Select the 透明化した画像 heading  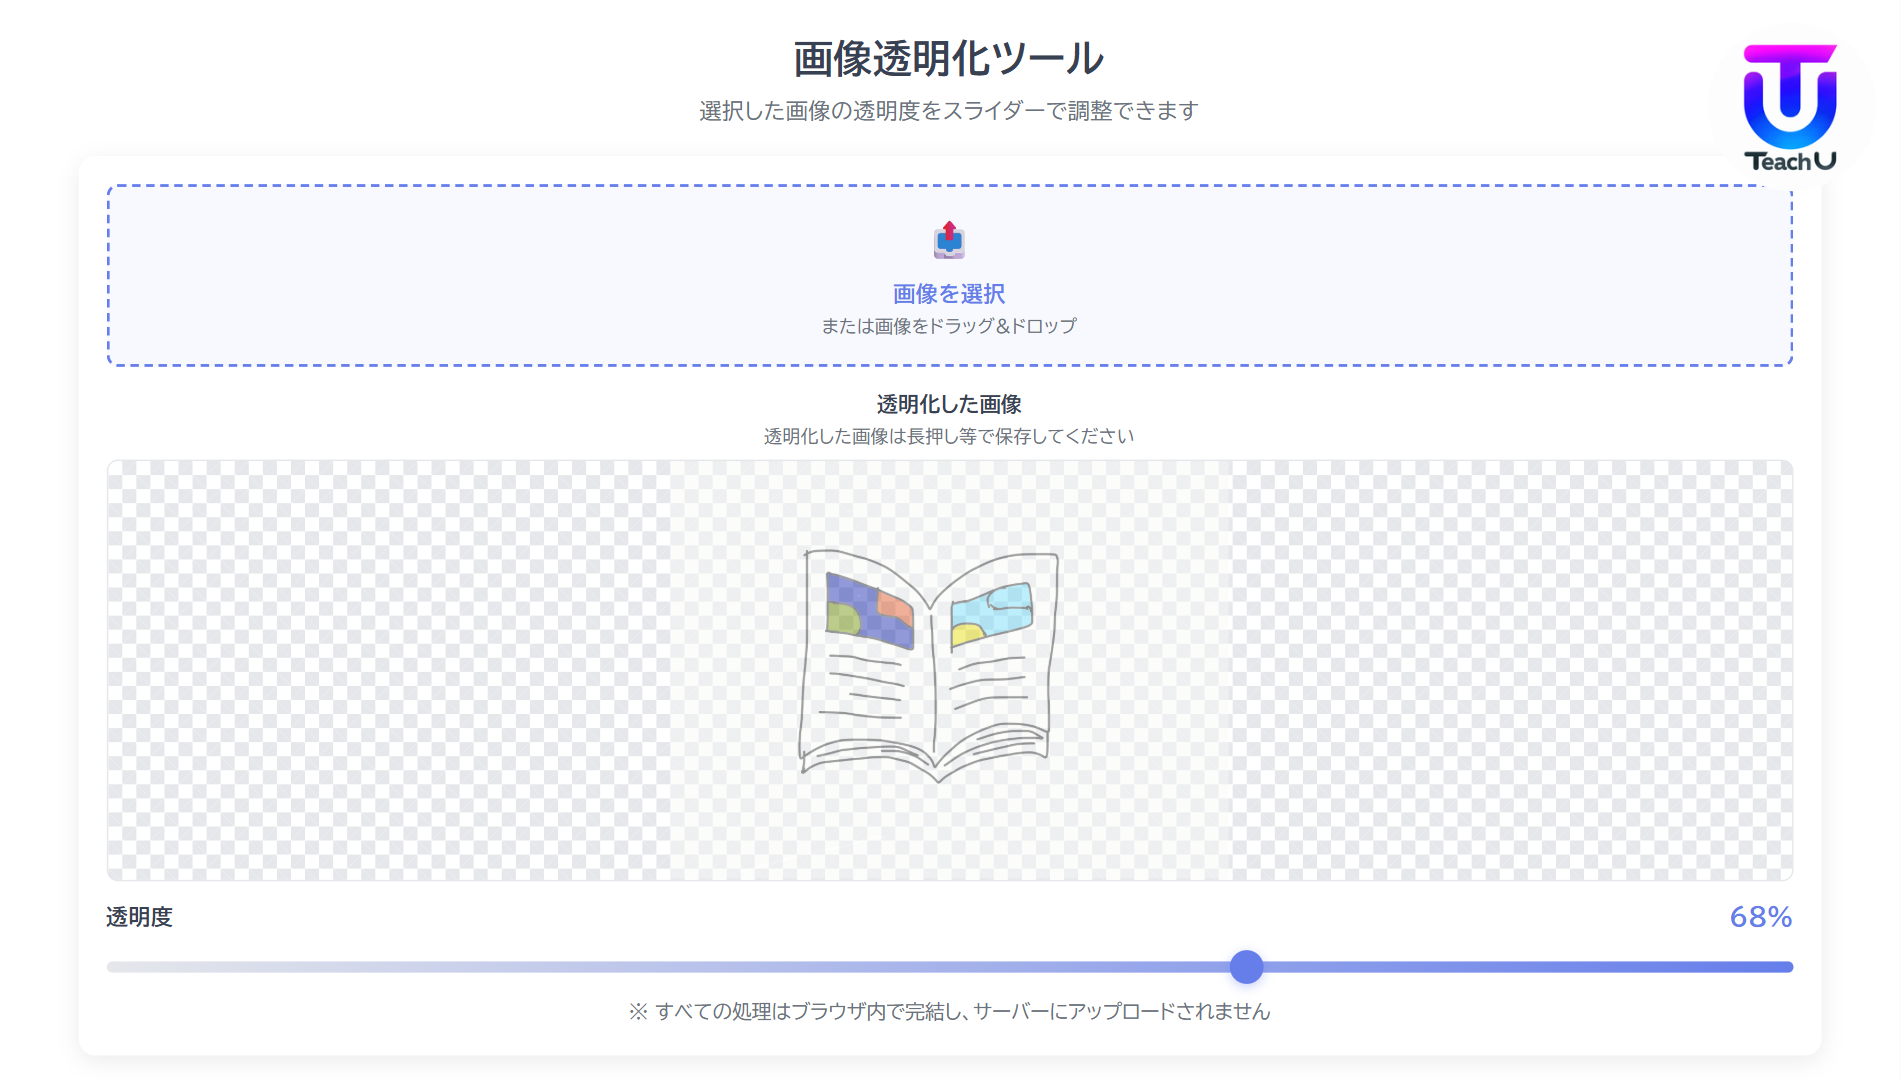[949, 405]
